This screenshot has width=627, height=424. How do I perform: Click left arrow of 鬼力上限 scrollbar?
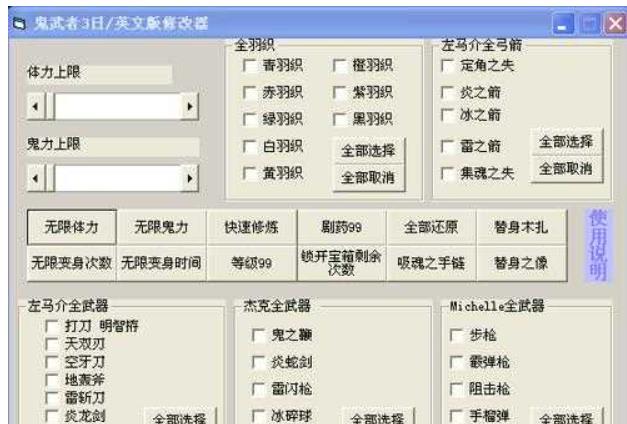coord(36,178)
